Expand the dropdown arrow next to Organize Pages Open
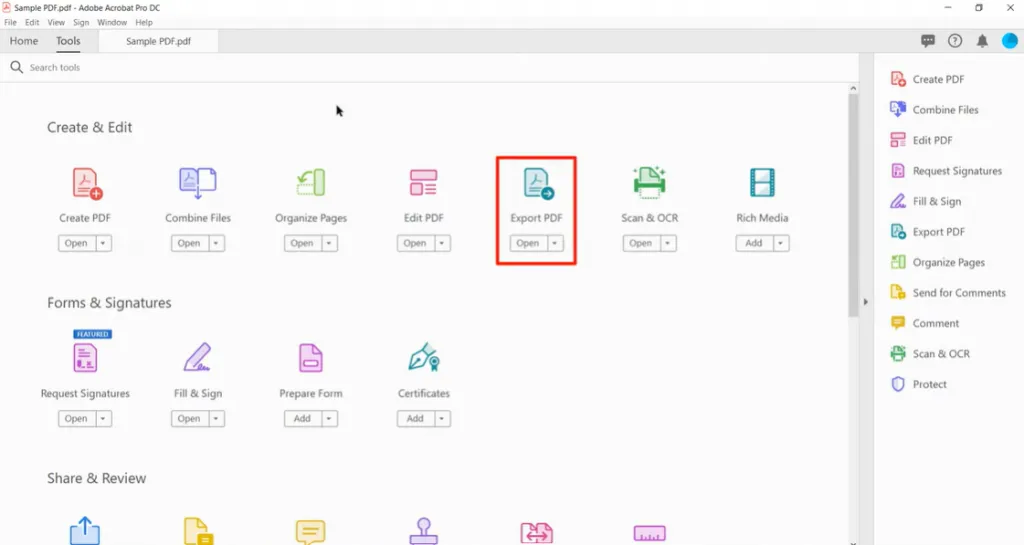The height and width of the screenshot is (545, 1024). point(329,243)
